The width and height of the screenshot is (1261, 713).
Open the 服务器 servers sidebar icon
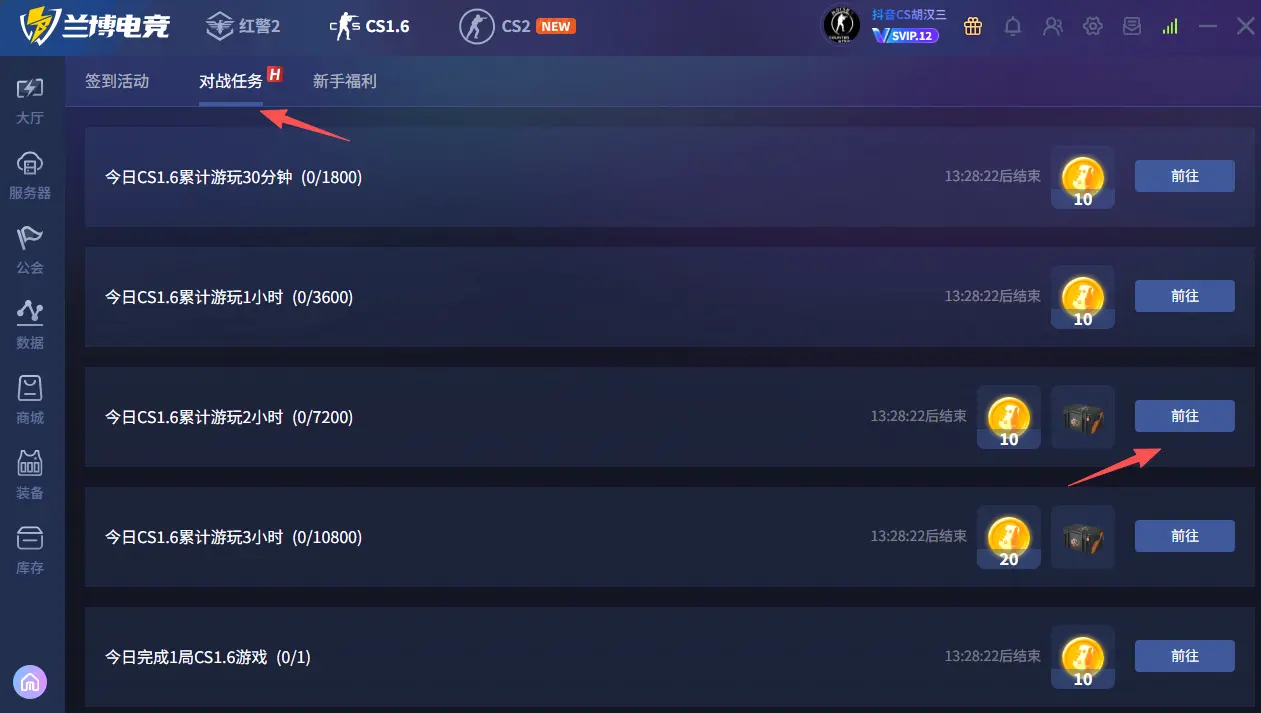[x=30, y=175]
